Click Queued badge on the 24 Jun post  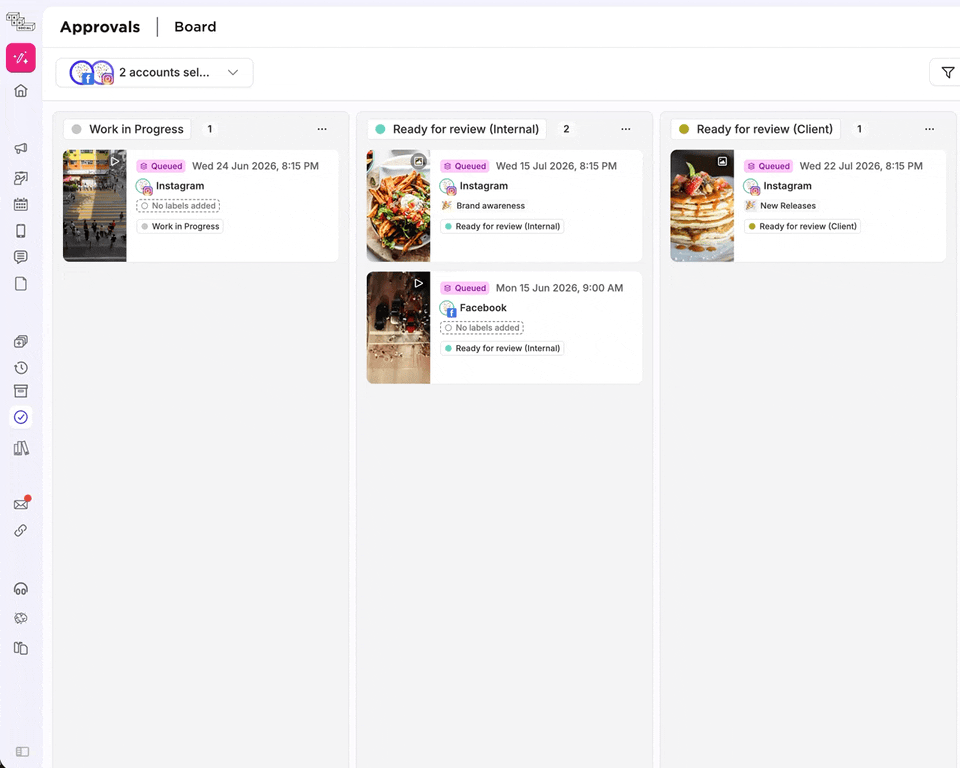161,166
